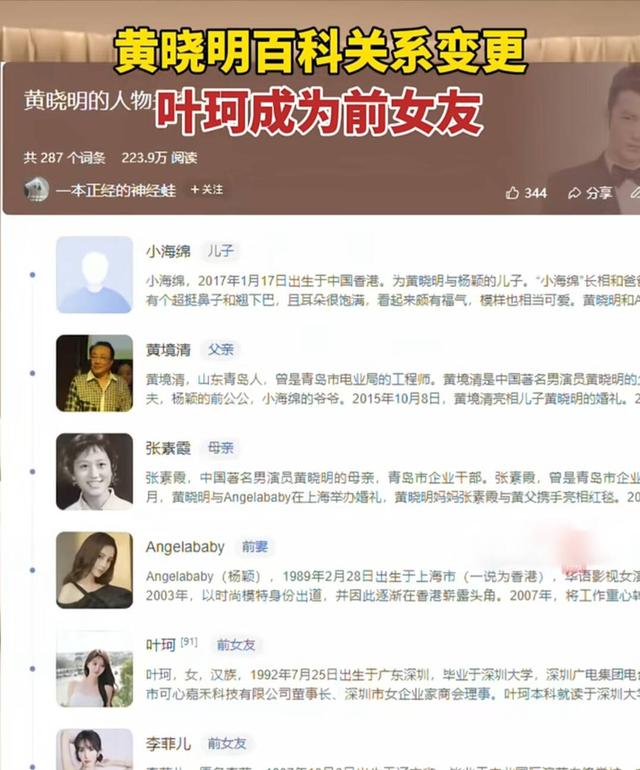This screenshot has height=770, width=640.
Task: Click the 分享 share icon
Action: 574,193
